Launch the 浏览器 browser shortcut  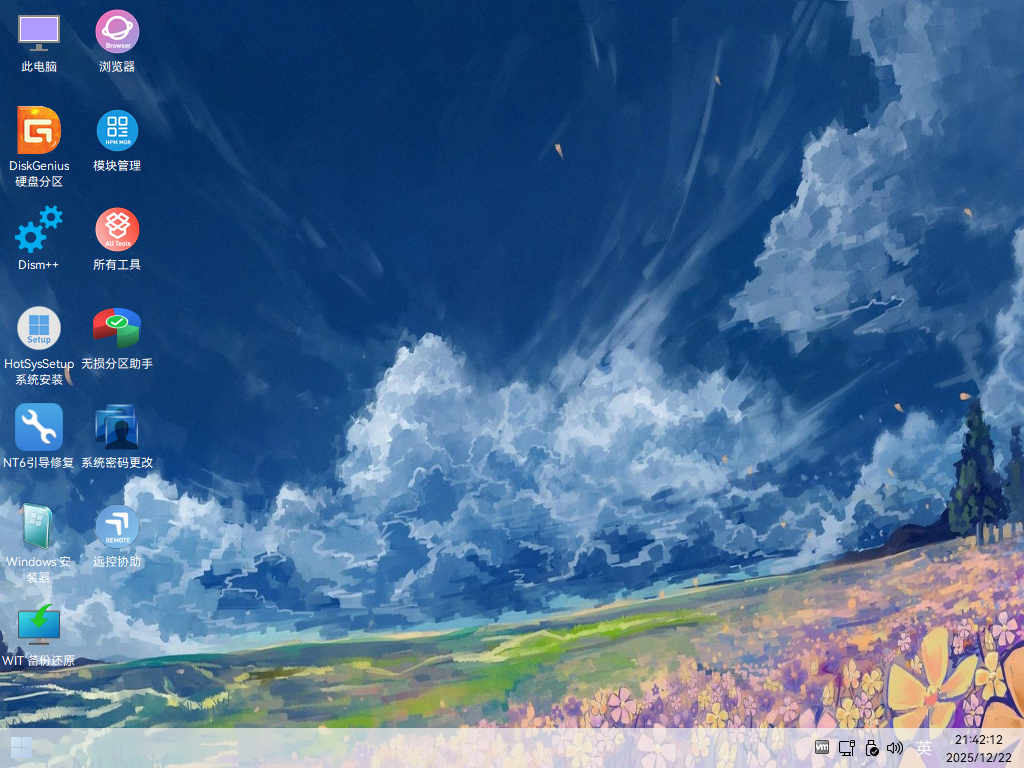click(x=117, y=32)
